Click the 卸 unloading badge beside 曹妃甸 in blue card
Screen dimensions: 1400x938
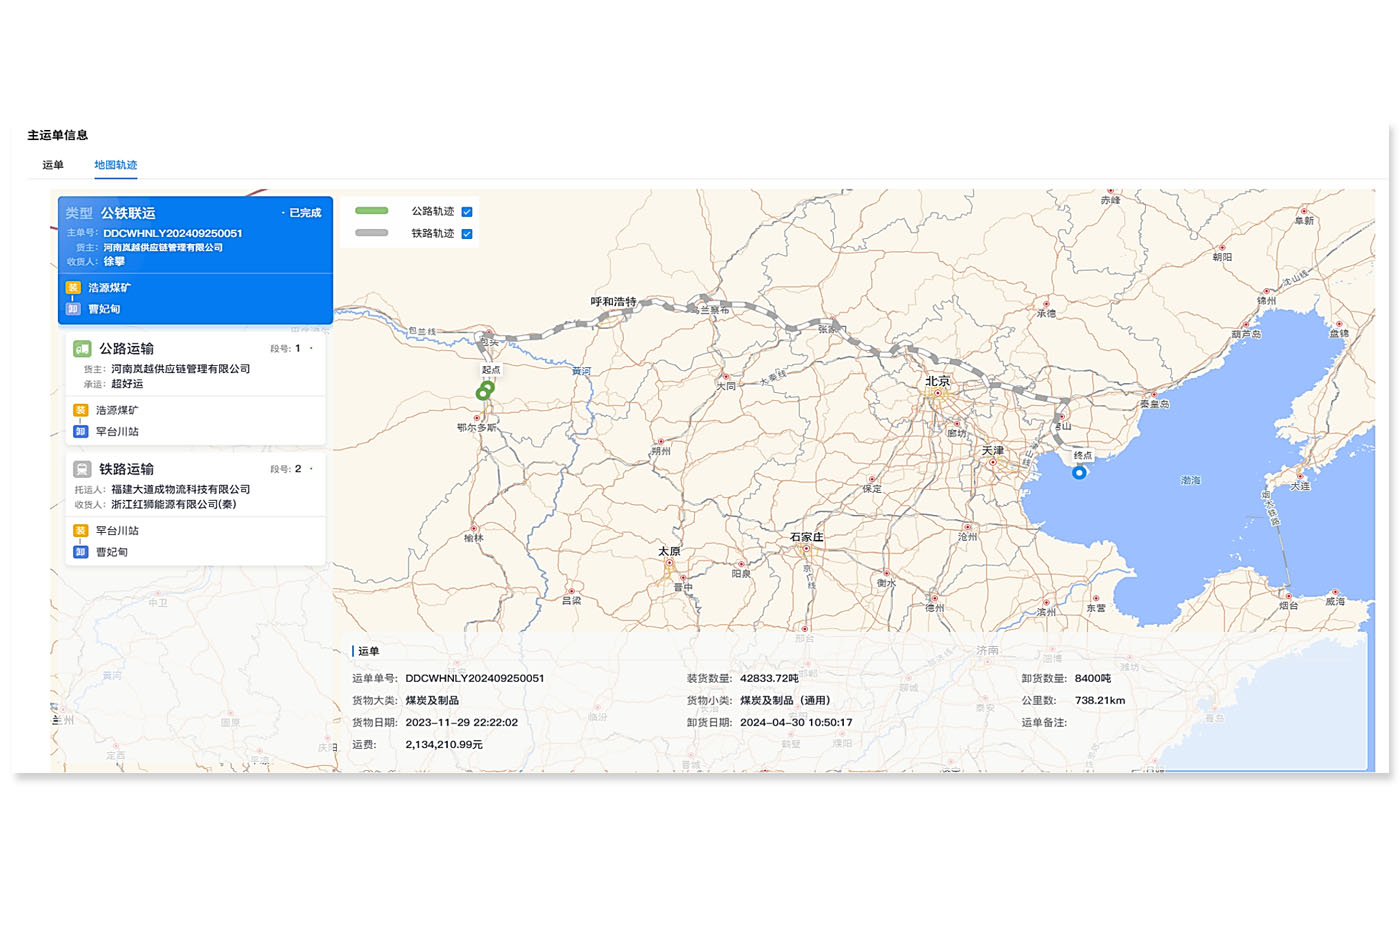pyautogui.click(x=73, y=309)
